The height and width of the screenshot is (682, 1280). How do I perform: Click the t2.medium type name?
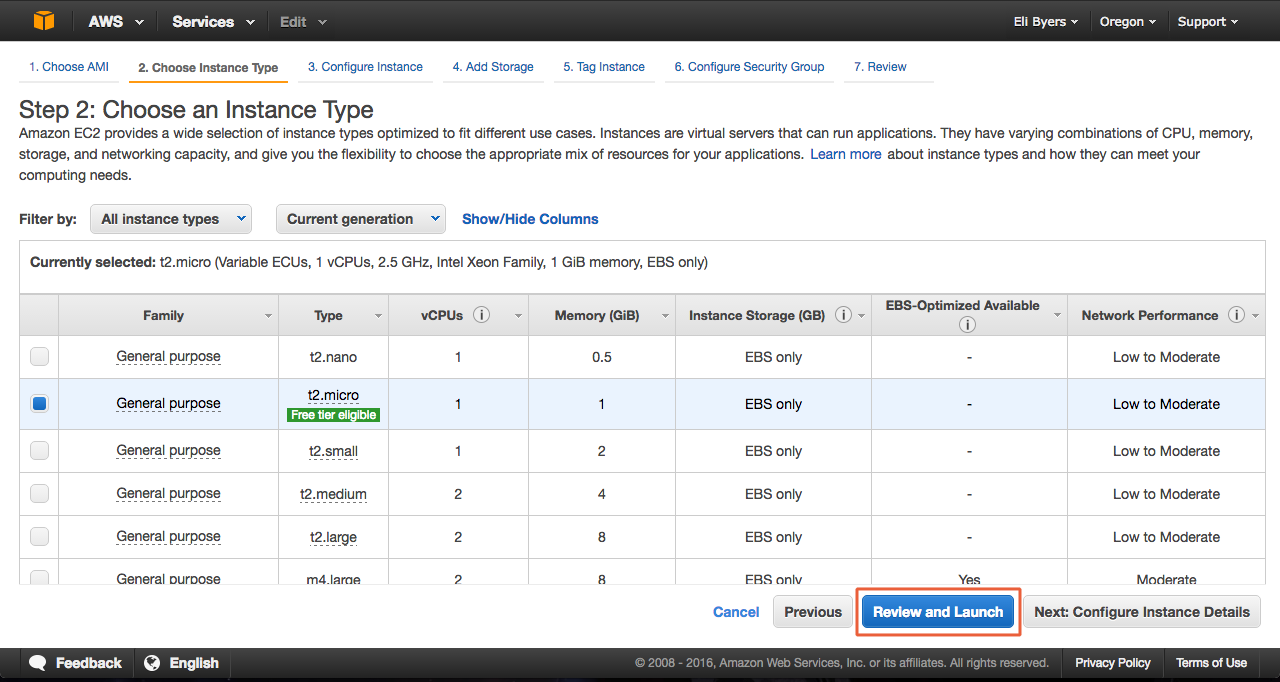pyautogui.click(x=333, y=494)
